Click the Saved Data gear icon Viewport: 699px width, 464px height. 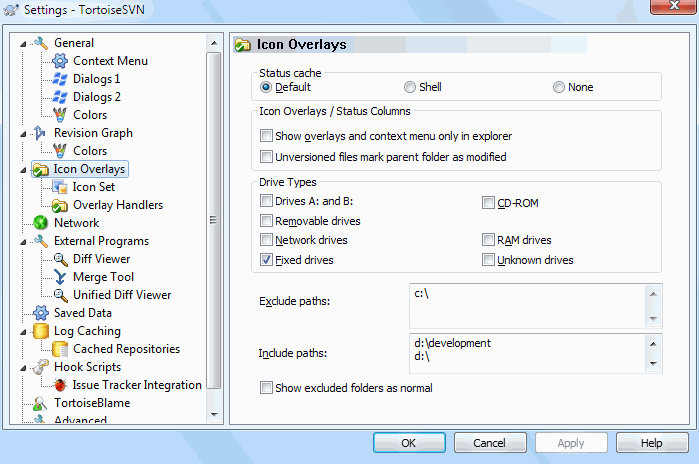click(41, 313)
